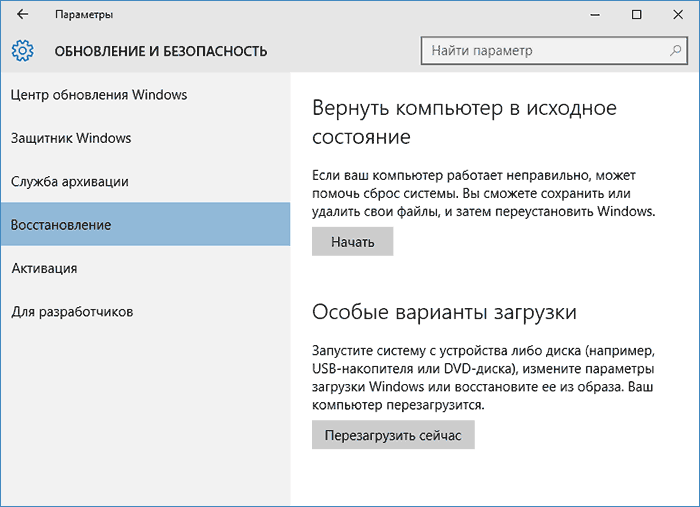Click 'Вернуть компьютер в исходное состояние' heading
The width and height of the screenshot is (700, 507).
tap(465, 121)
